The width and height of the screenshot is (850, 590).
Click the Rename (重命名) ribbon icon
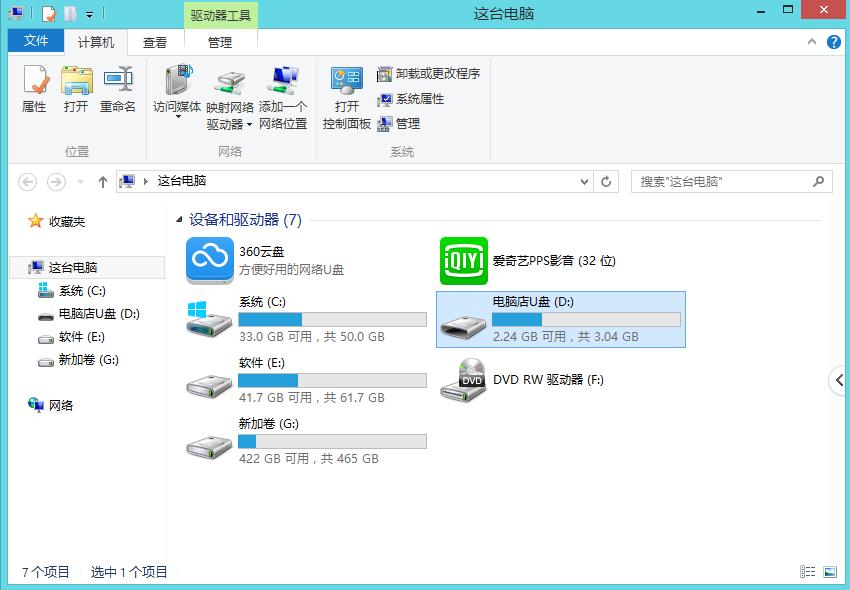point(119,90)
